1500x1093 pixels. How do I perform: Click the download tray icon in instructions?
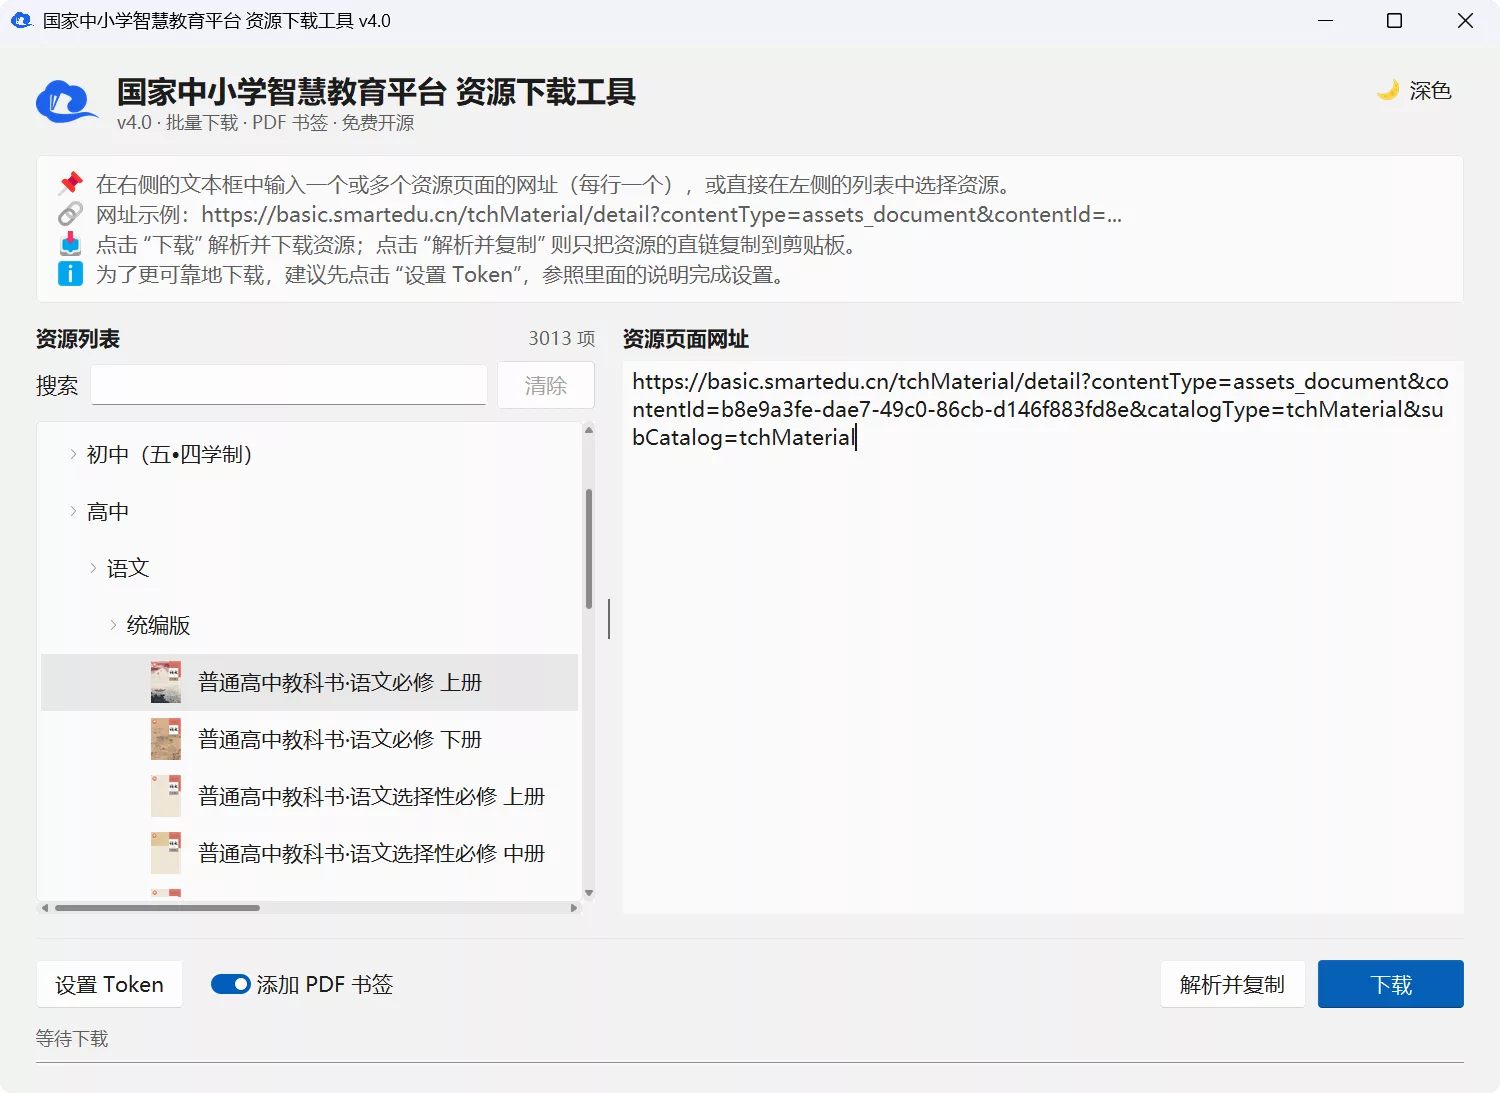tap(70, 244)
